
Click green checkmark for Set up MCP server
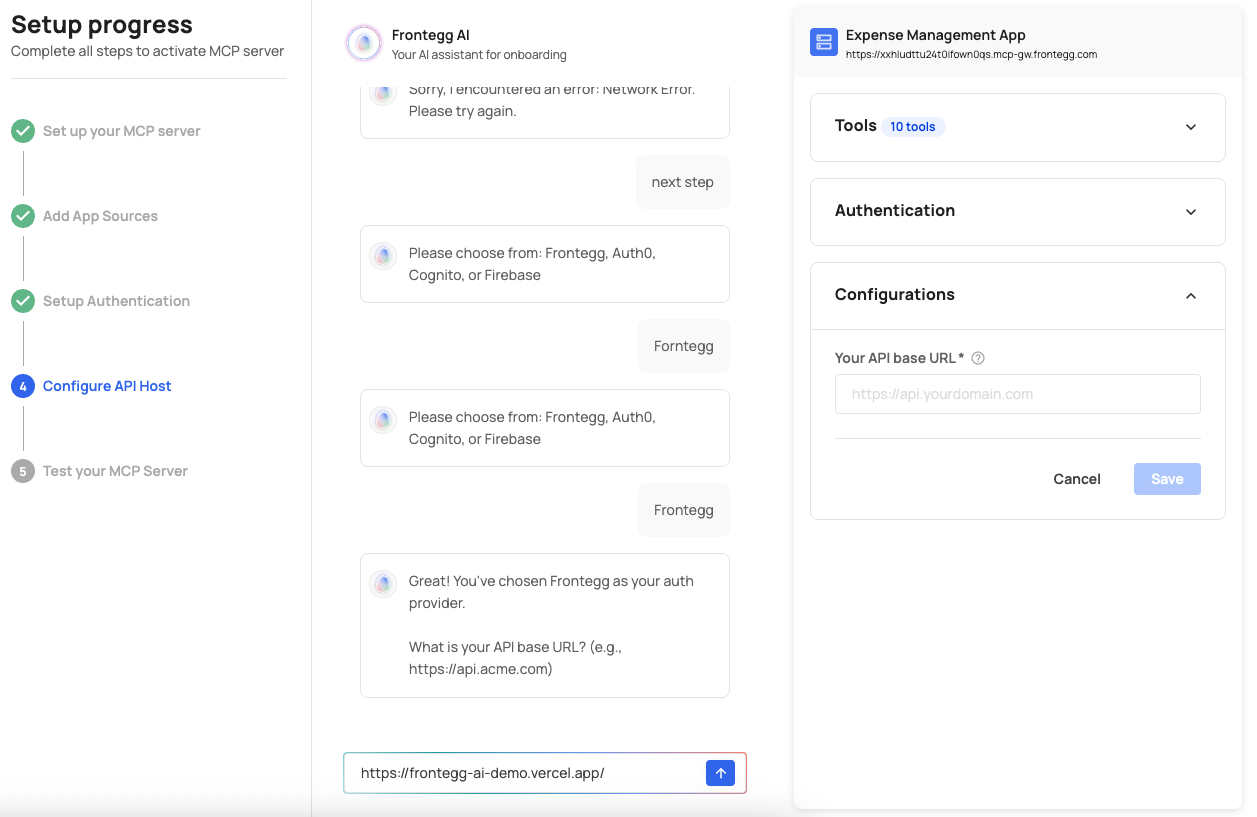click(x=23, y=131)
